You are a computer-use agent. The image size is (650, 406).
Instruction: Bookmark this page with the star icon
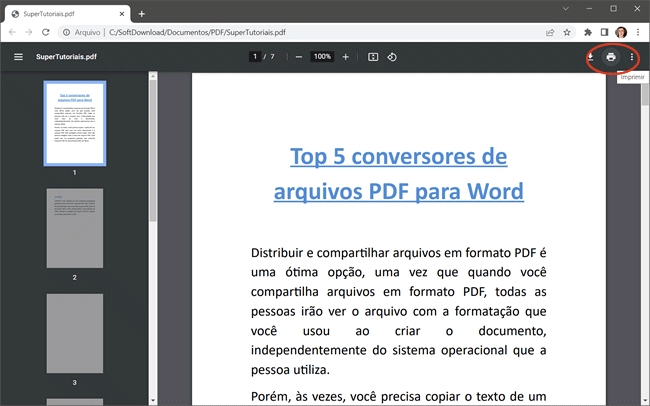click(x=567, y=32)
